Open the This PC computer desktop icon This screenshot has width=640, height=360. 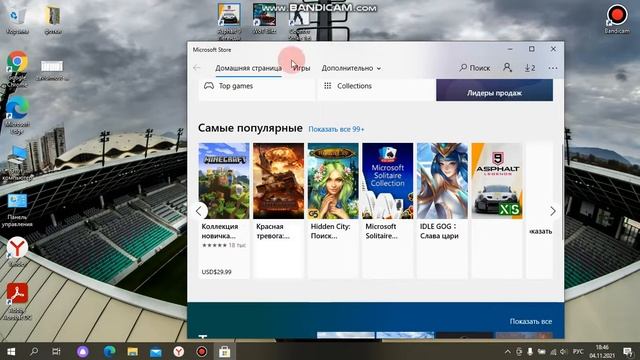click(x=17, y=163)
